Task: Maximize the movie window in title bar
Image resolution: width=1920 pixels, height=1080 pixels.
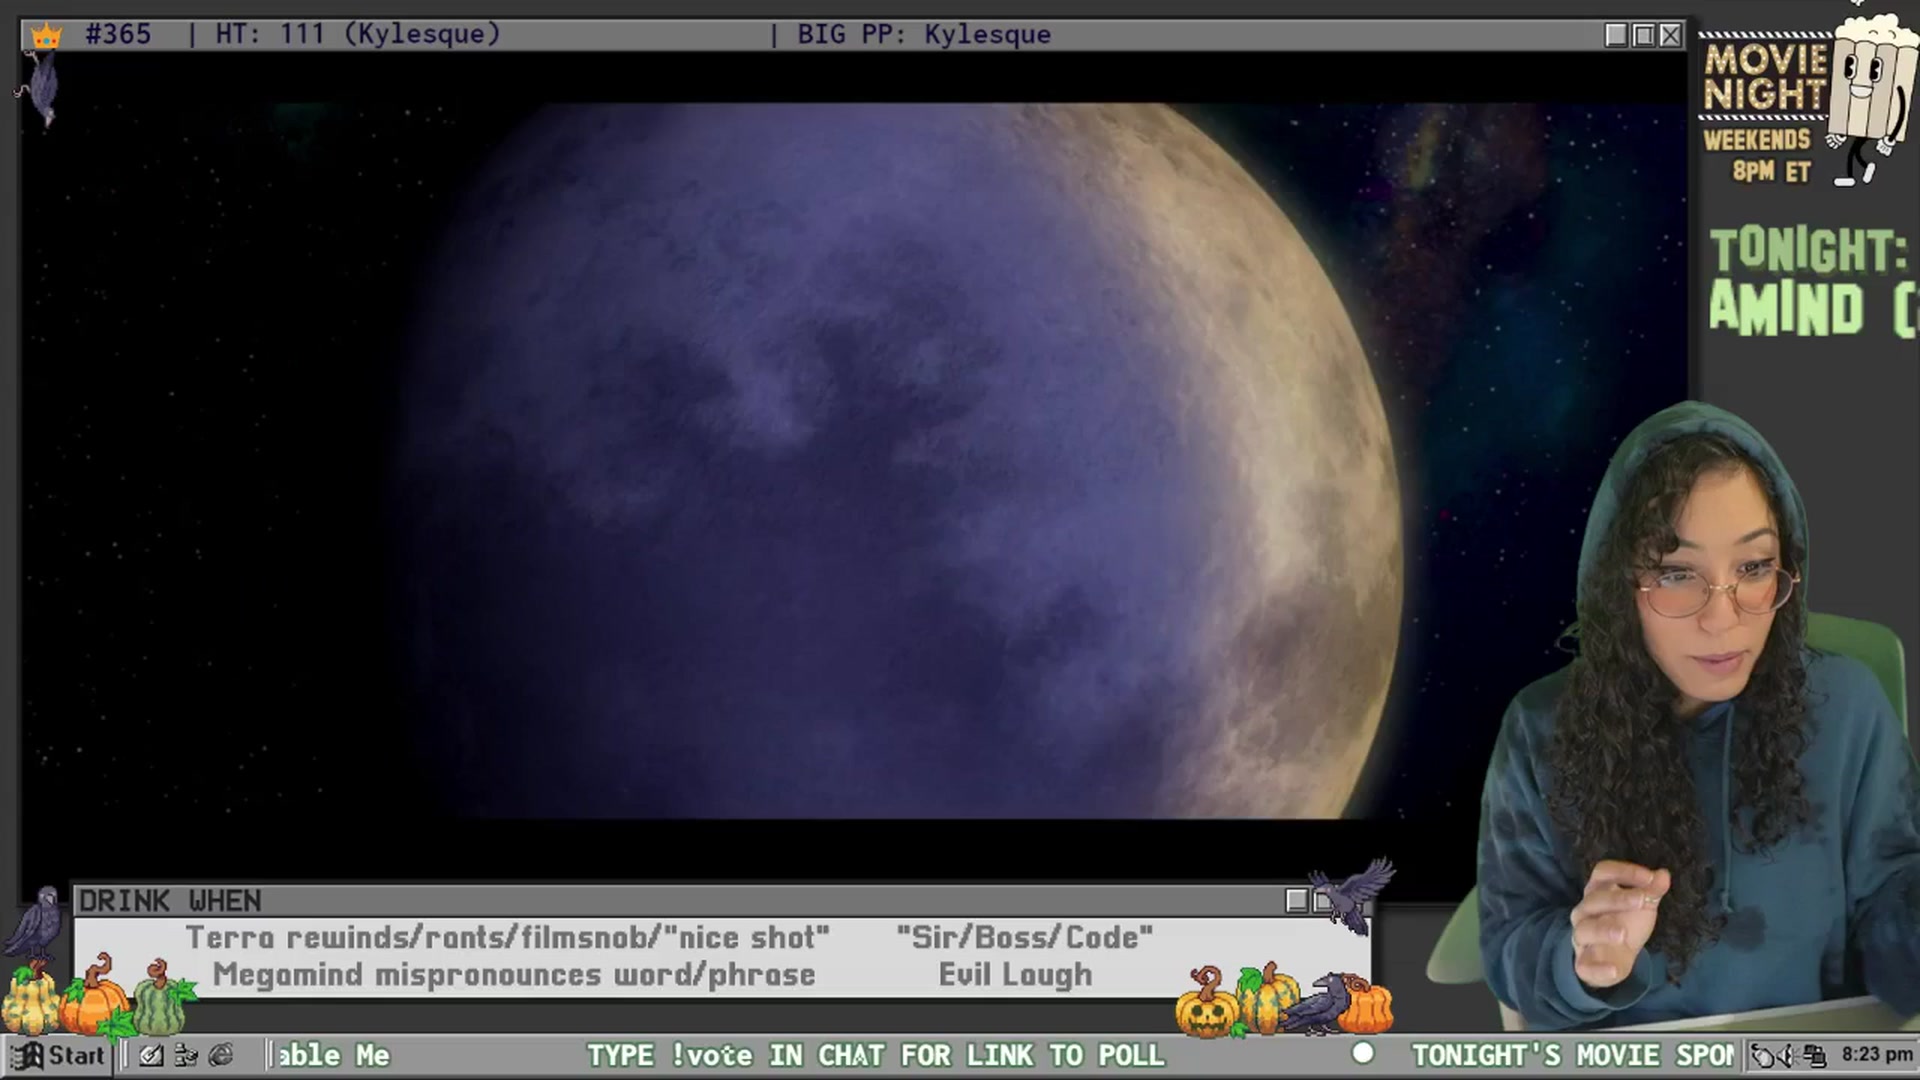Action: (x=1643, y=35)
